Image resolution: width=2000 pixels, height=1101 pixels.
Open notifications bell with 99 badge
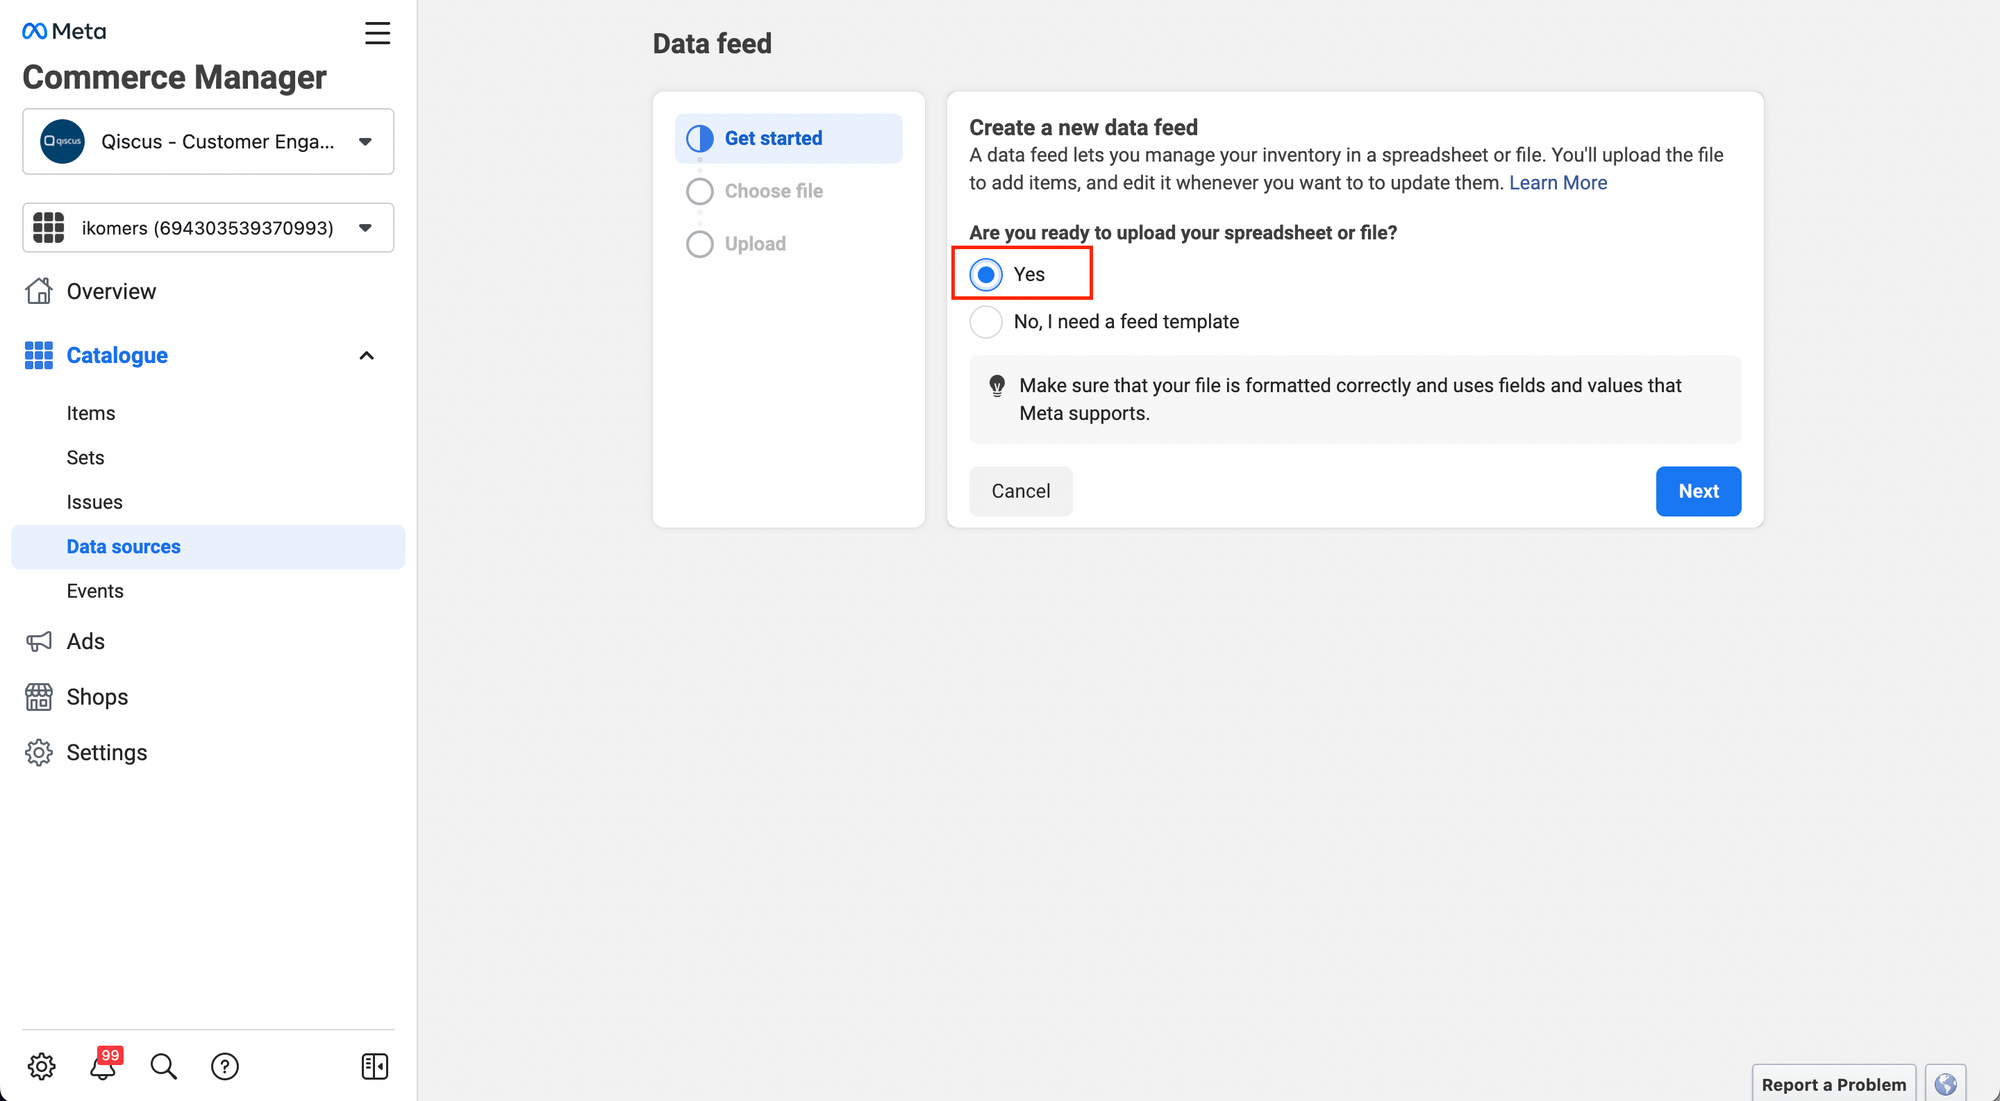click(103, 1066)
